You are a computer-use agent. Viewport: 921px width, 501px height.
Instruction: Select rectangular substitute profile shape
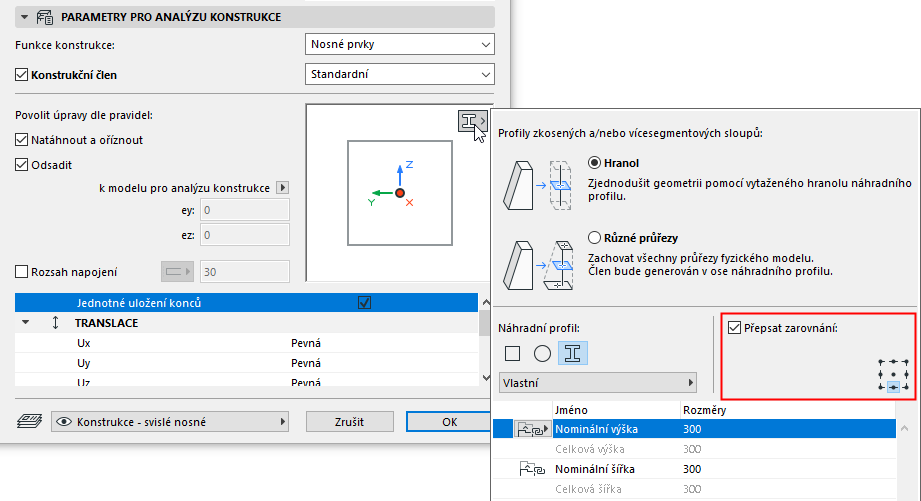[x=513, y=353]
